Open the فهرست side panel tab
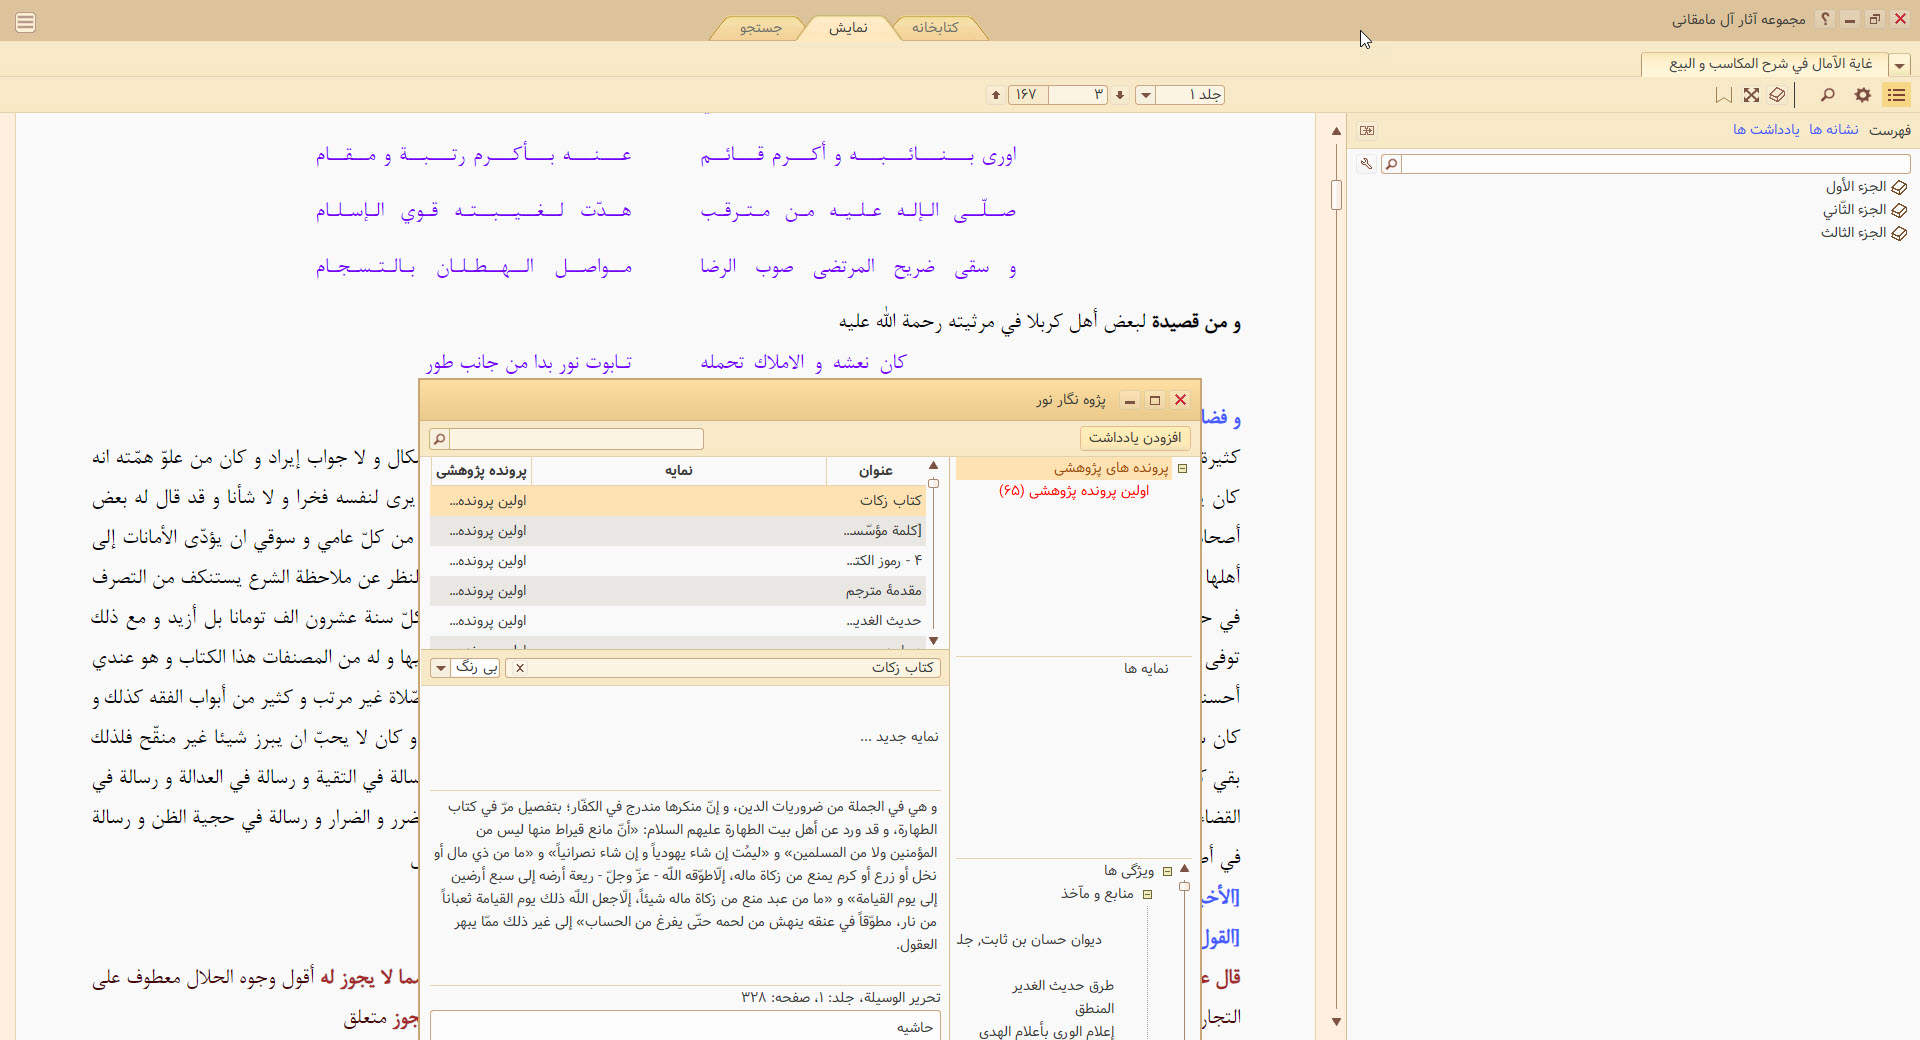This screenshot has height=1040, width=1920. (1889, 130)
